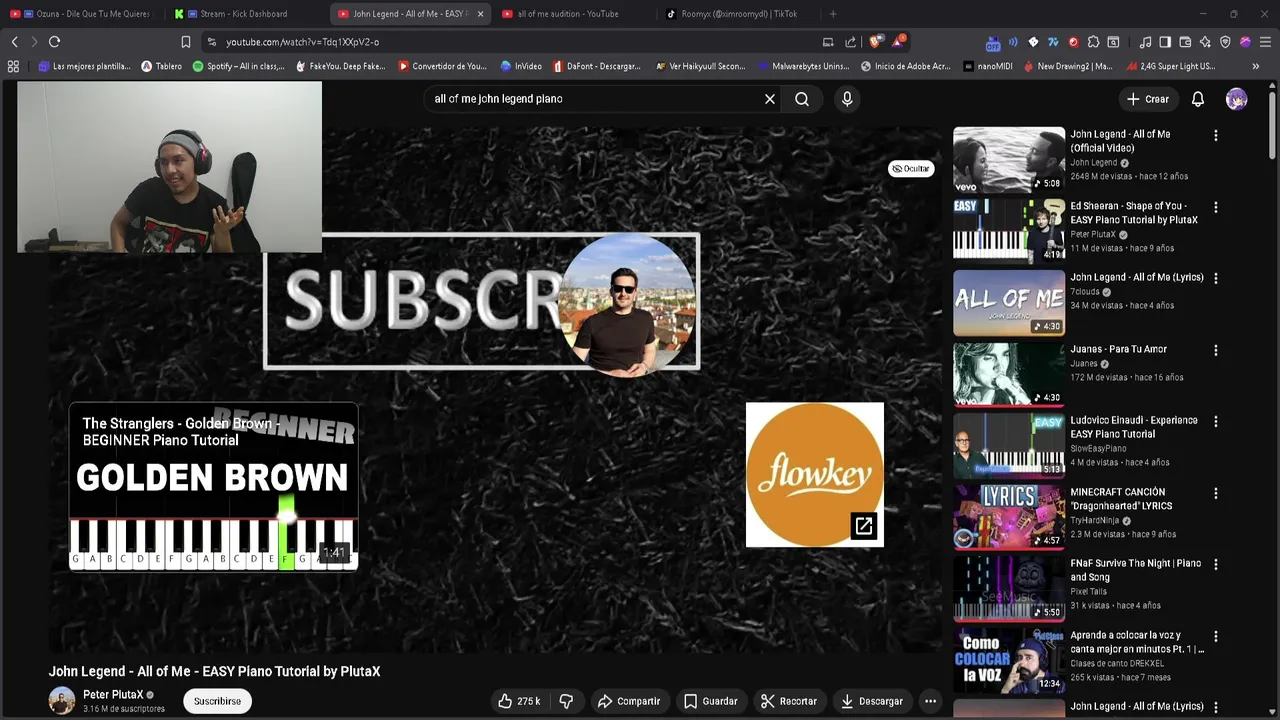
Task: Click the circular channel subscribe portrait in player
Action: 626,304
